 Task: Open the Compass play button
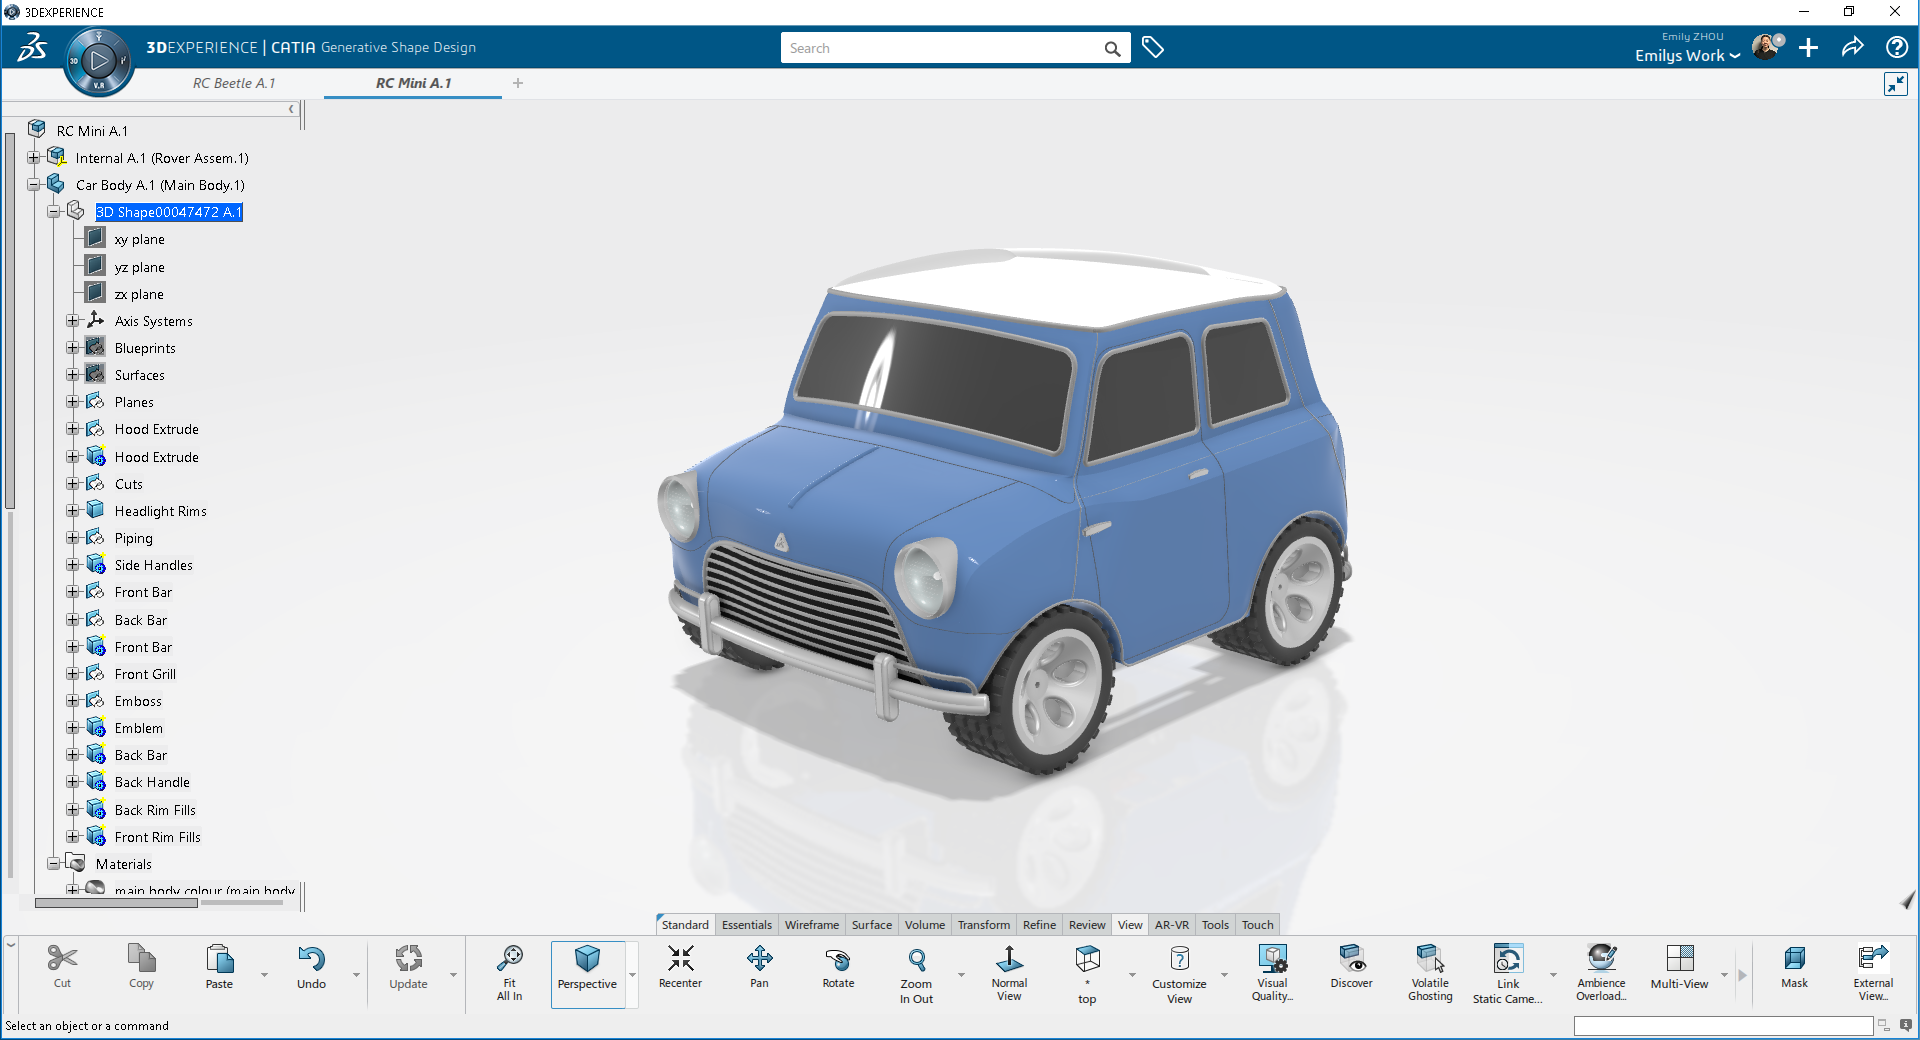pyautogui.click(x=99, y=61)
